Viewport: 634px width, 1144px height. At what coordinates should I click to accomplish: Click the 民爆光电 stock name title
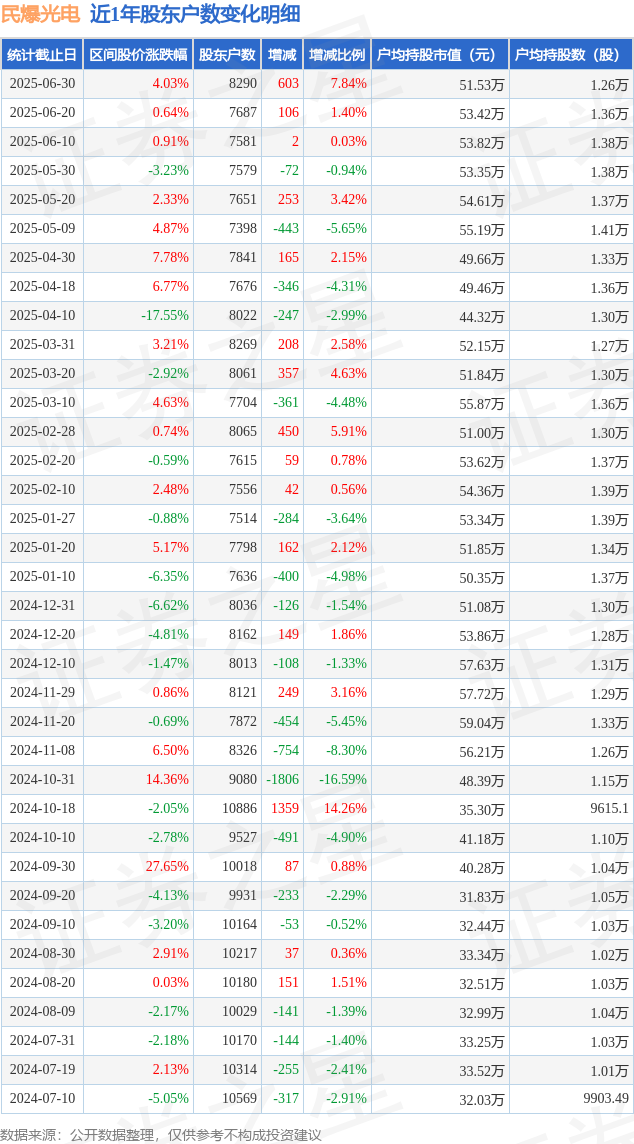pos(39,13)
